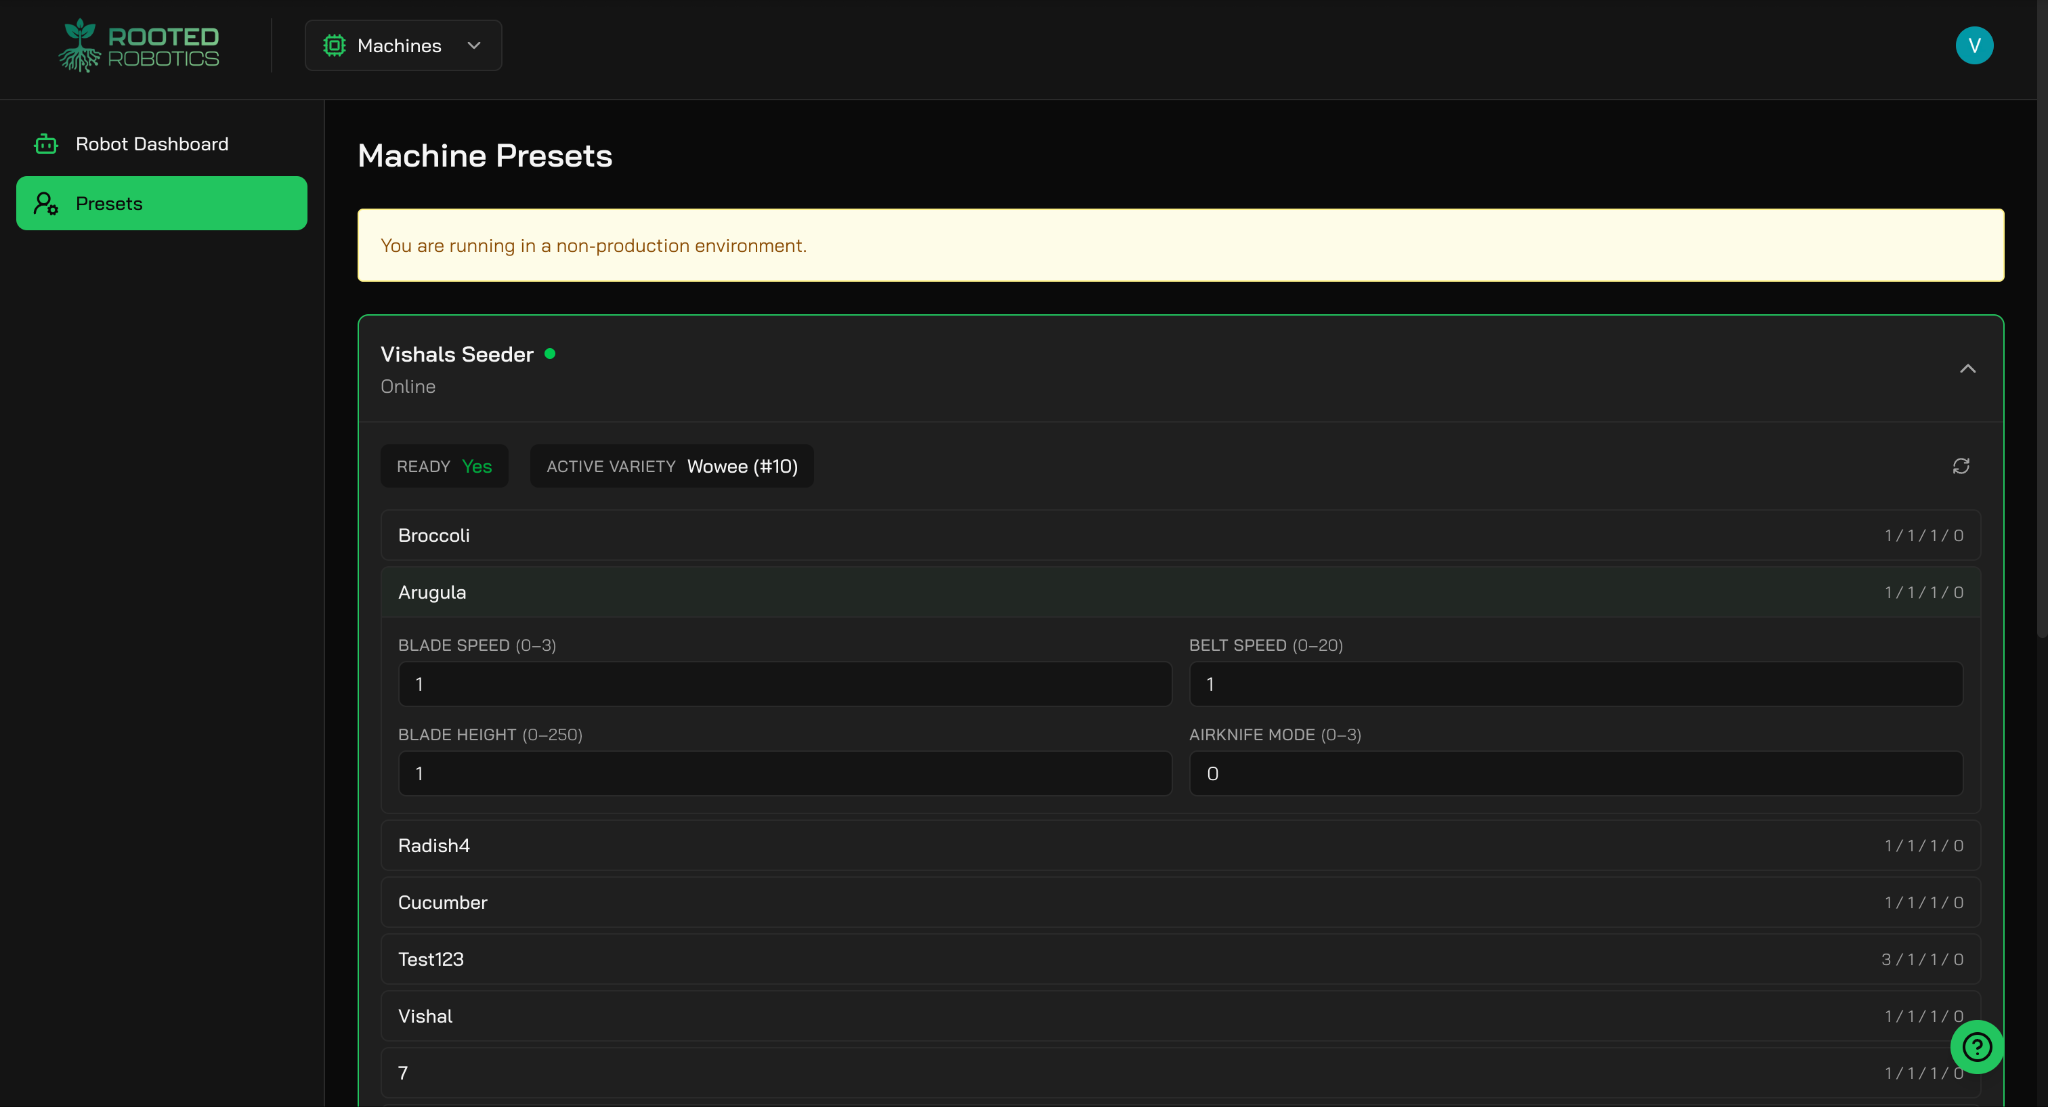Image resolution: width=2048 pixels, height=1107 pixels.
Task: Click the page vertical scrollbar
Action: pos(2042,320)
